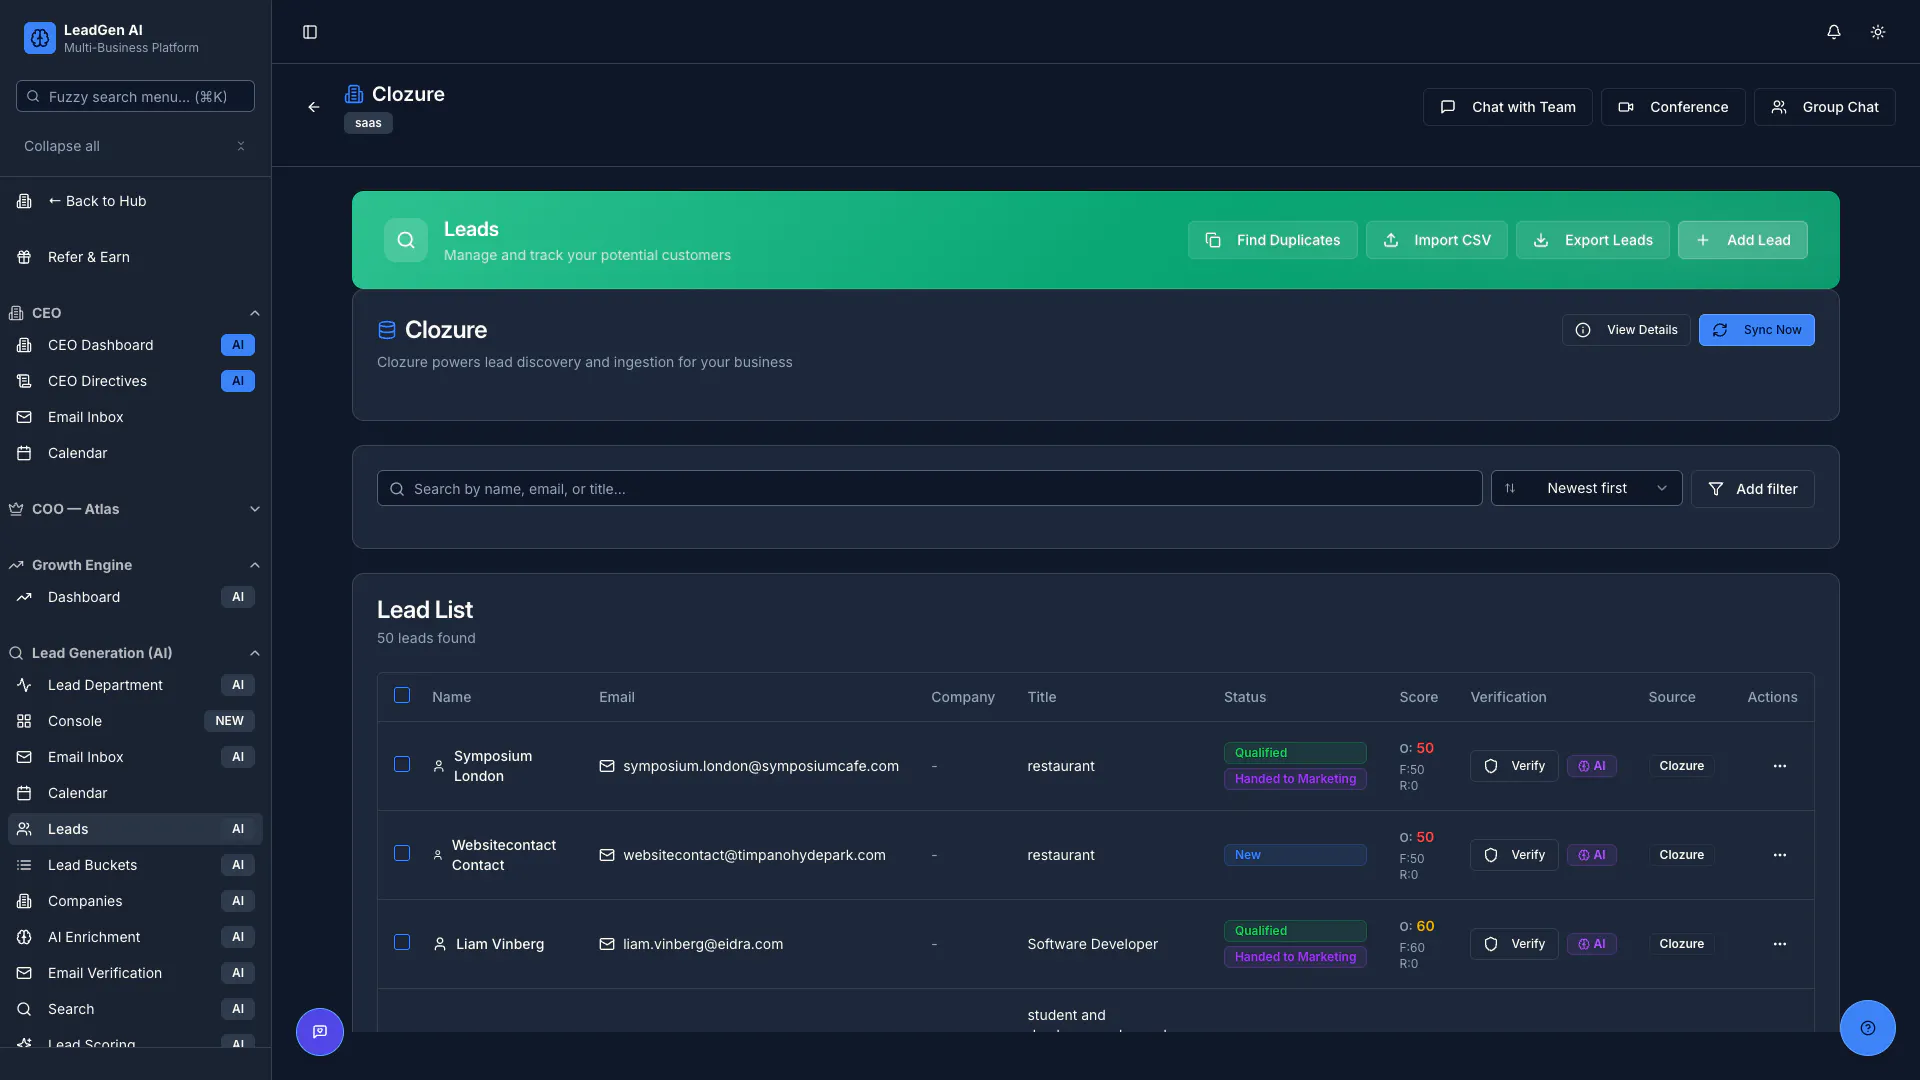Screen dimensions: 1920x1080
Task: Open the purple feedback chat bubble
Action: click(320, 1031)
